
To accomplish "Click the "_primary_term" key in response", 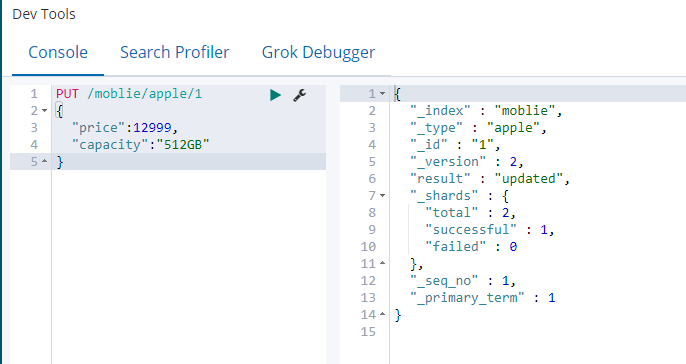I will pos(467,298).
